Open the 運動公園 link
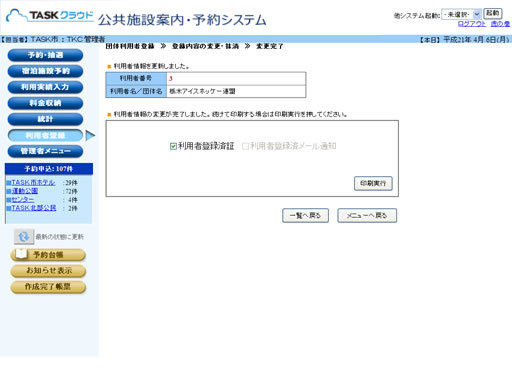Viewport: 512px width, 384px height. [x=25, y=191]
